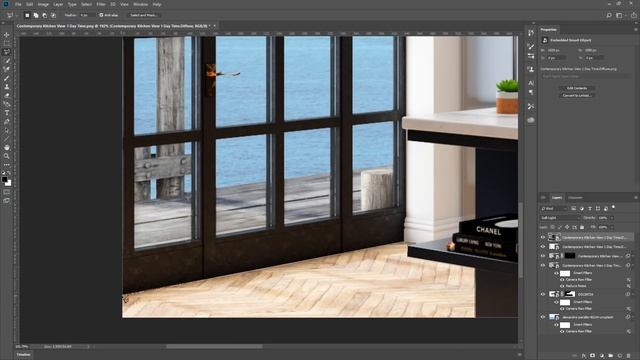The image size is (640, 360).
Task: Open the Timeline tab at bottom
Action: 23,355
